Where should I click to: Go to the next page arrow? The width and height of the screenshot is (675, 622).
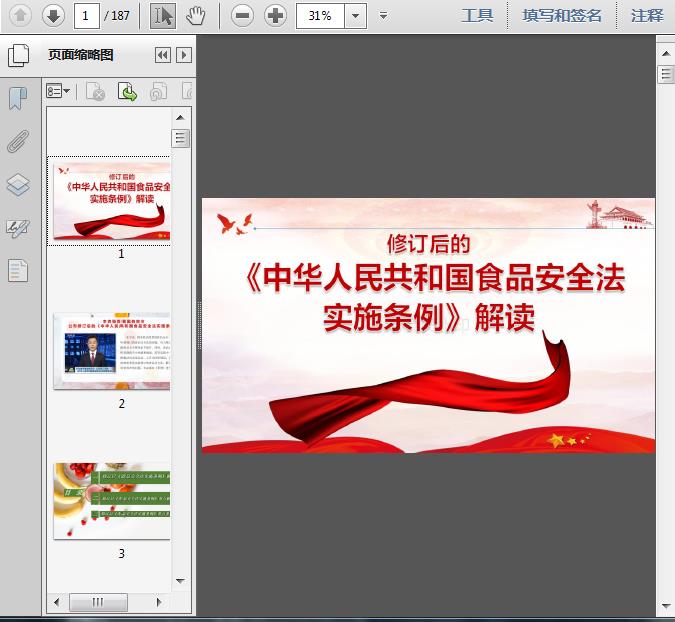point(53,16)
